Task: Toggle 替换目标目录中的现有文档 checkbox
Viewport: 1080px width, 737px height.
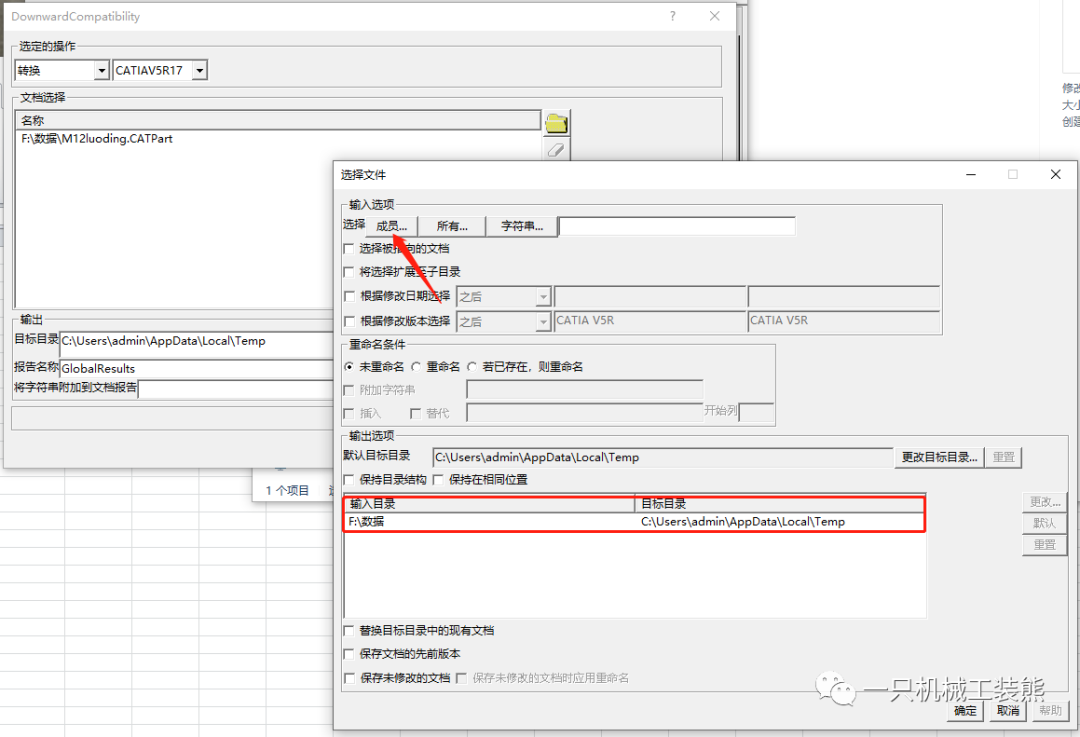Action: 349,631
